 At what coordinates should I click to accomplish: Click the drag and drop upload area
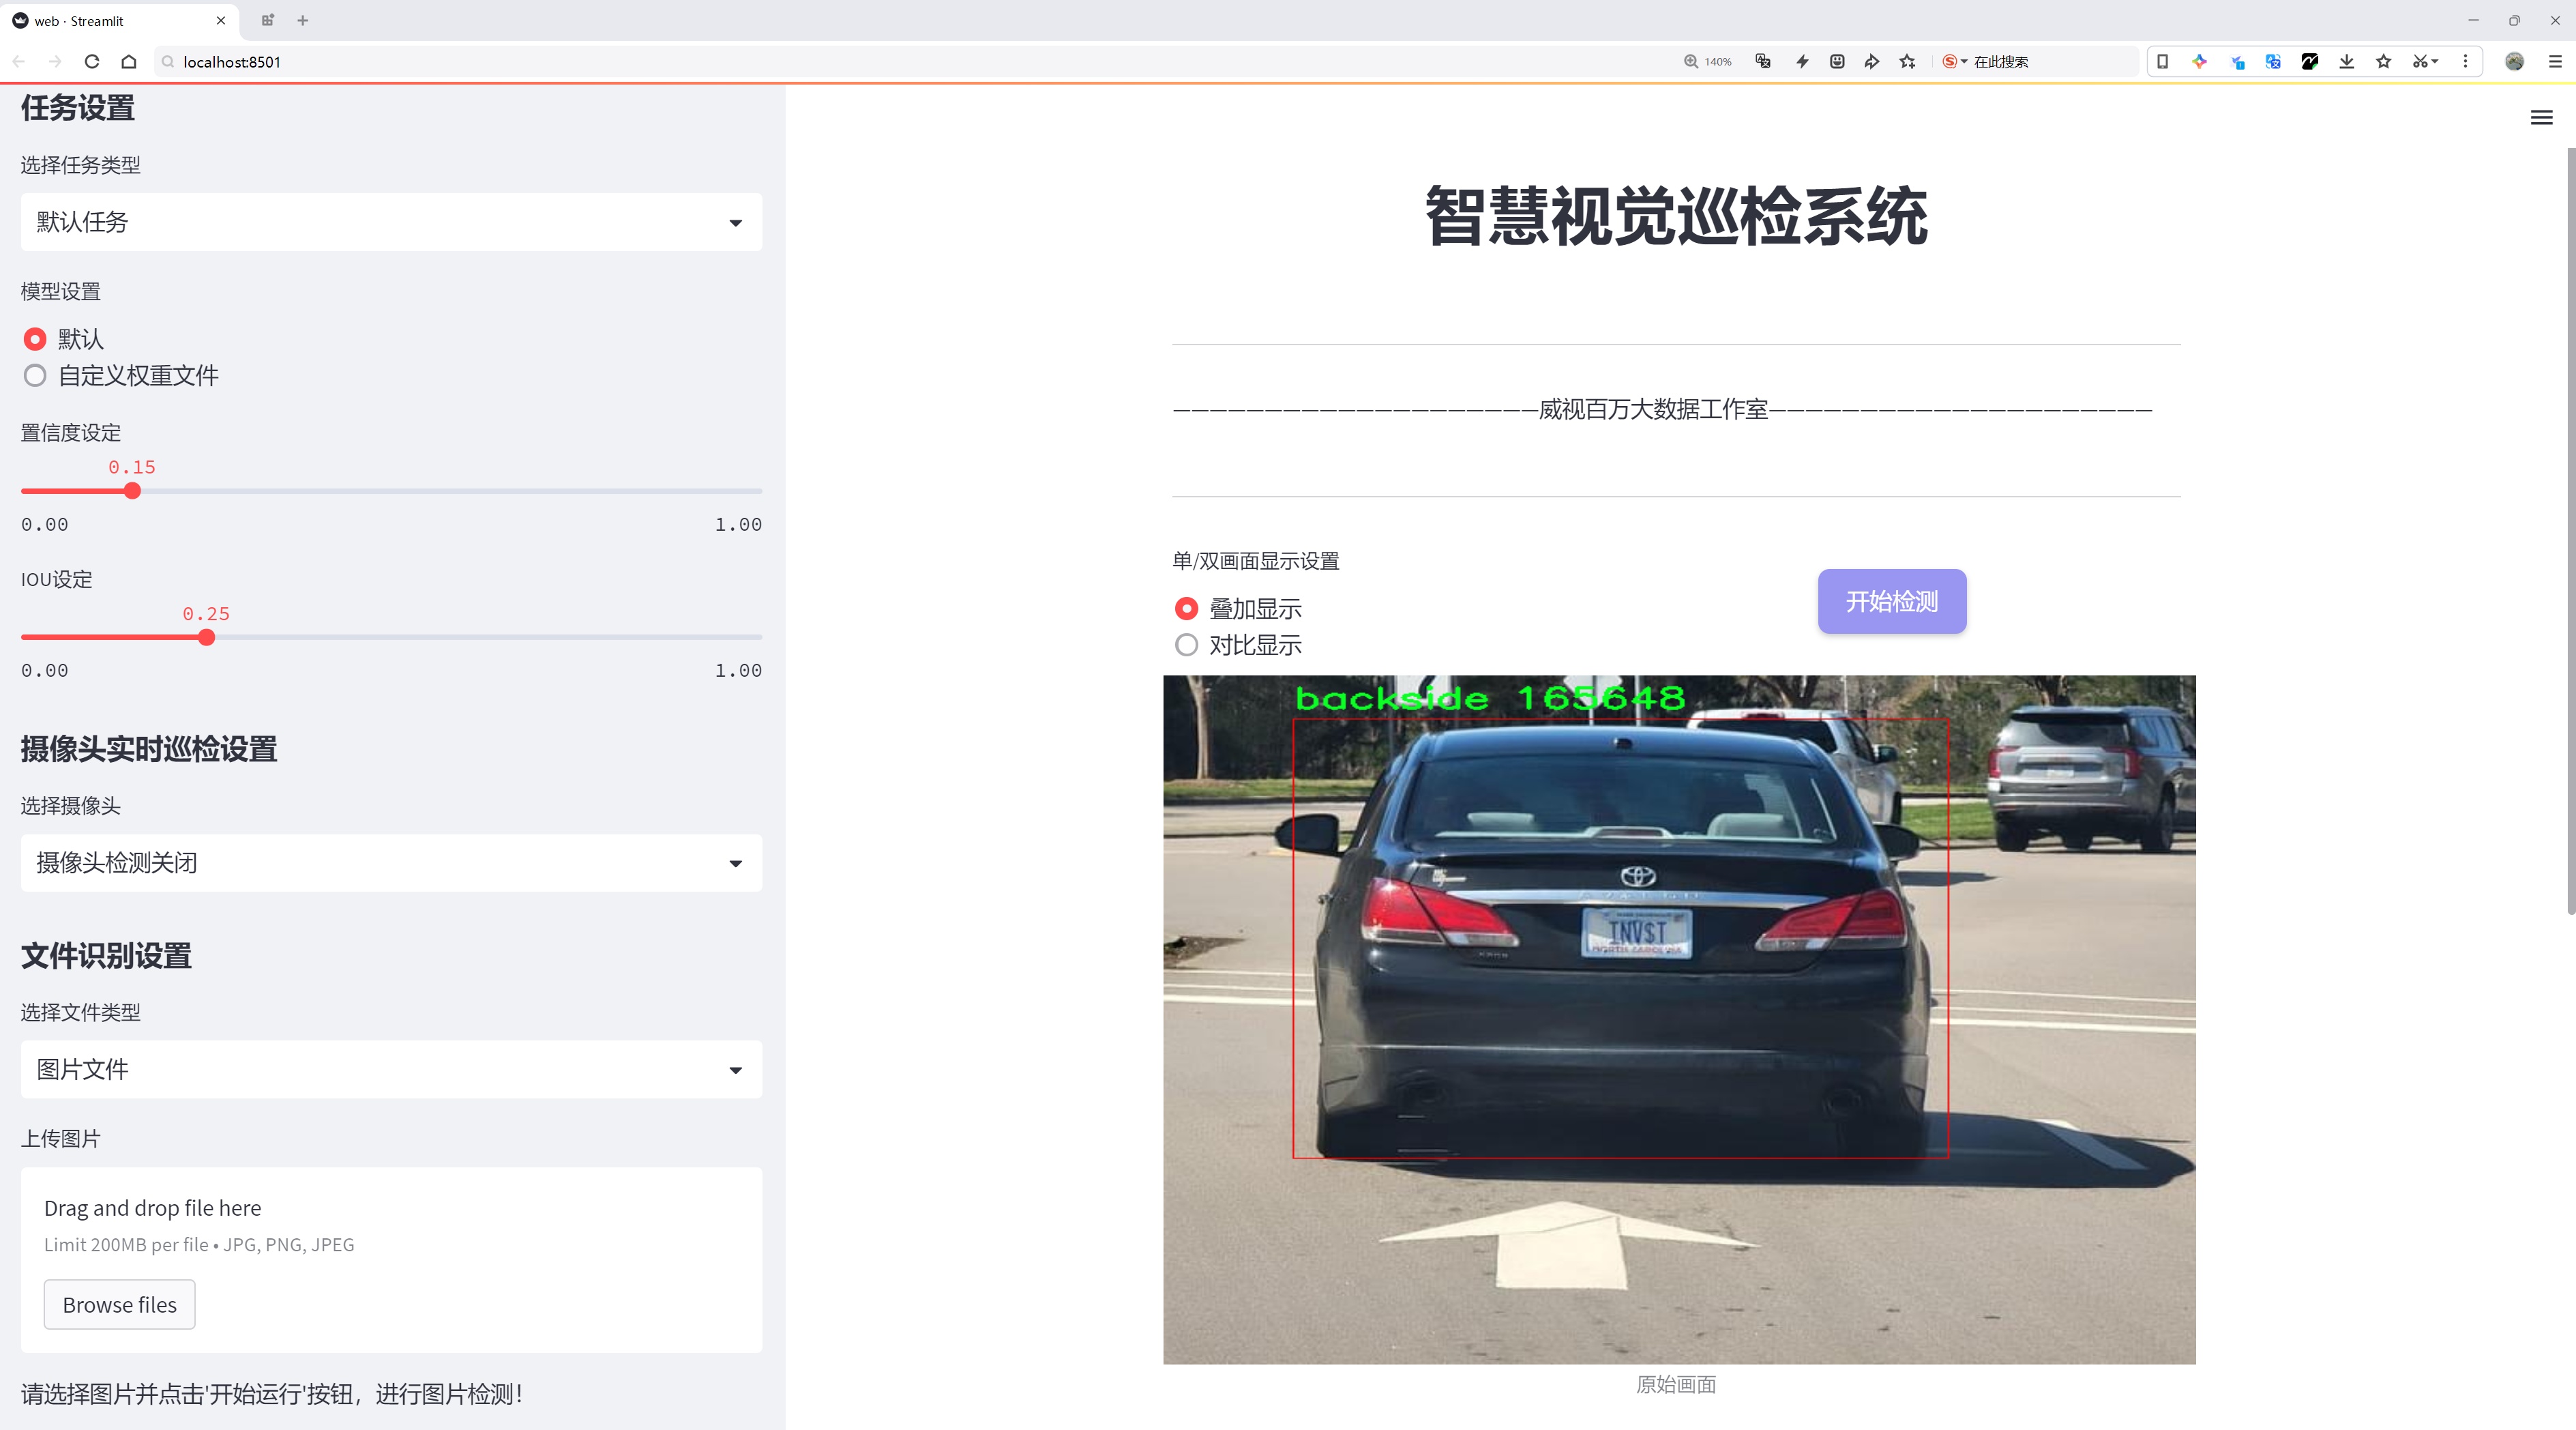[x=391, y=1260]
